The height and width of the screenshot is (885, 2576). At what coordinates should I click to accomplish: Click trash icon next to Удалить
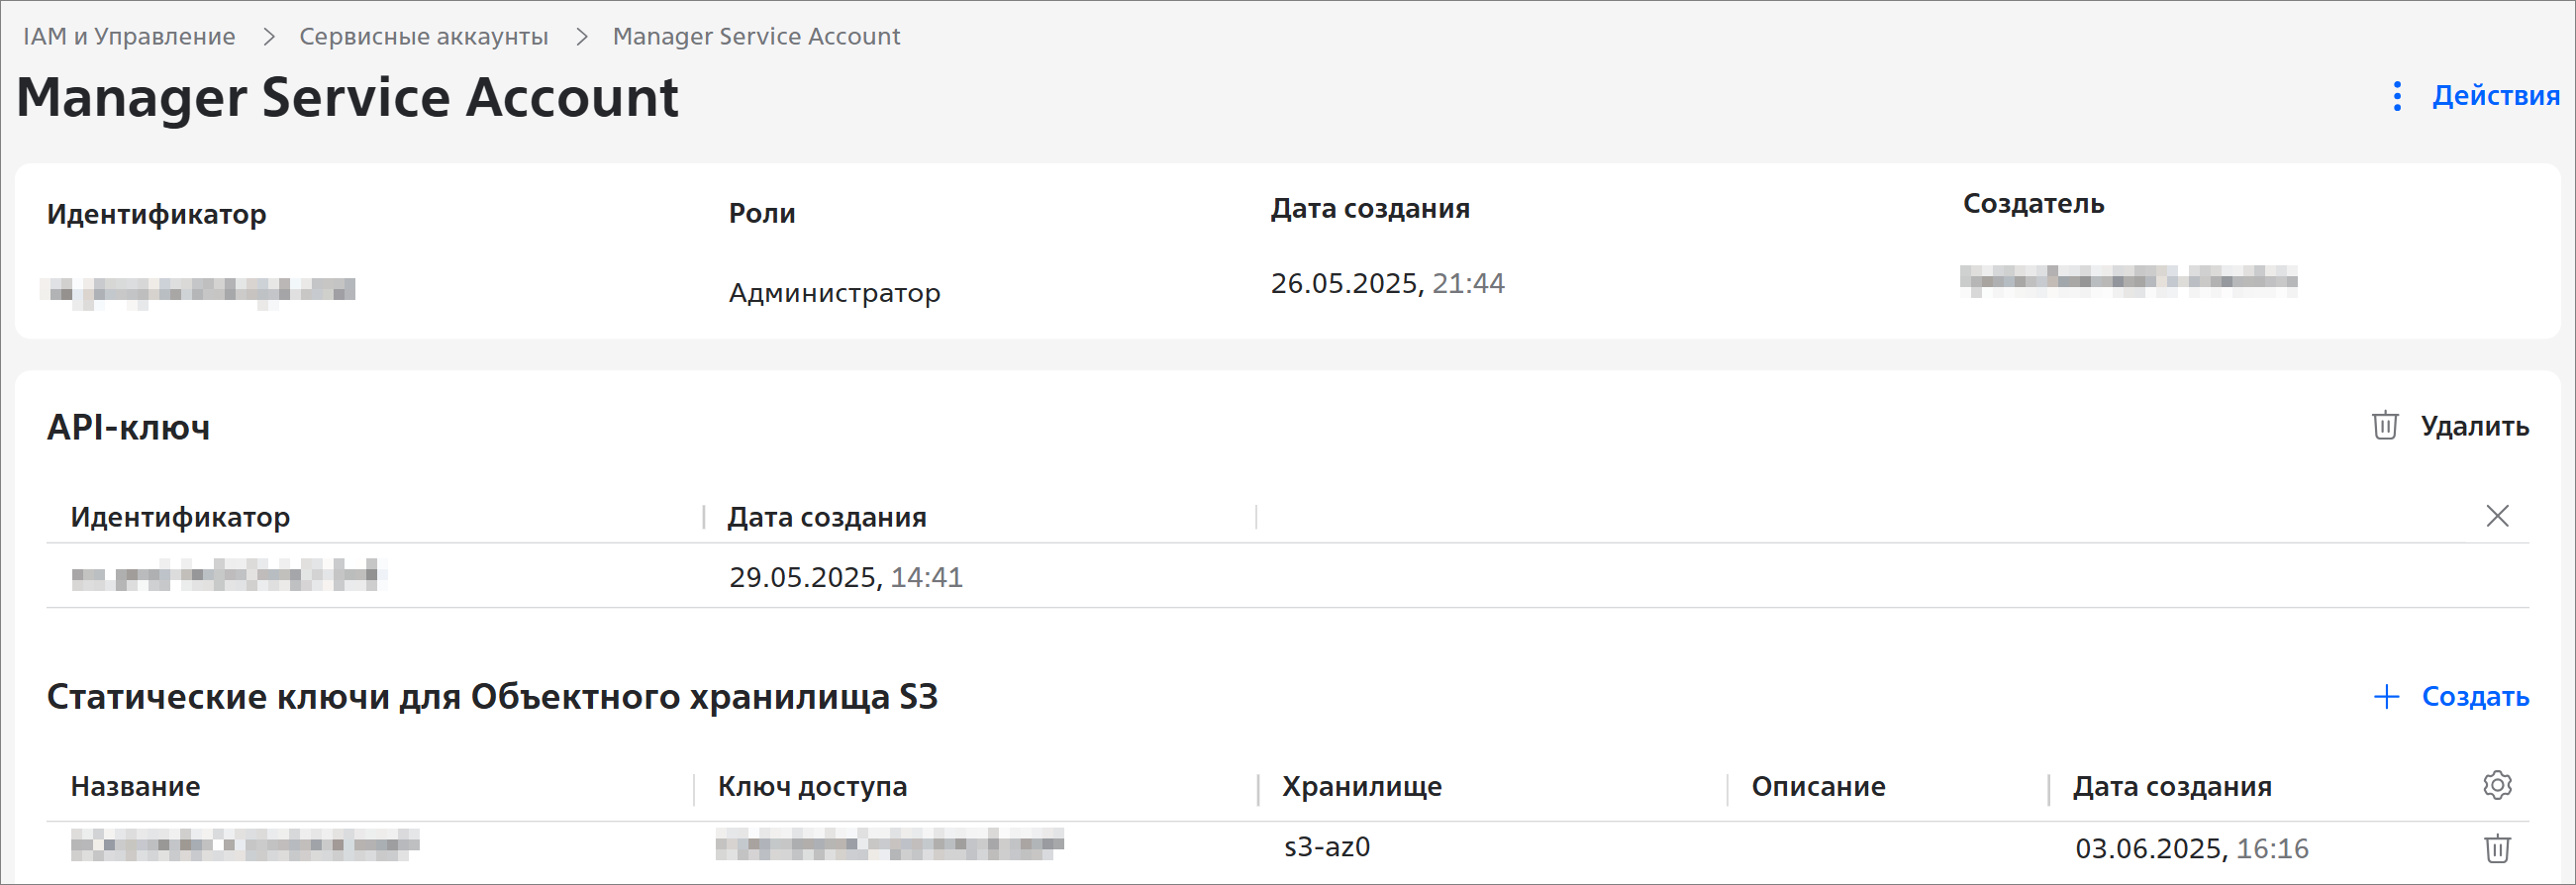[2385, 426]
